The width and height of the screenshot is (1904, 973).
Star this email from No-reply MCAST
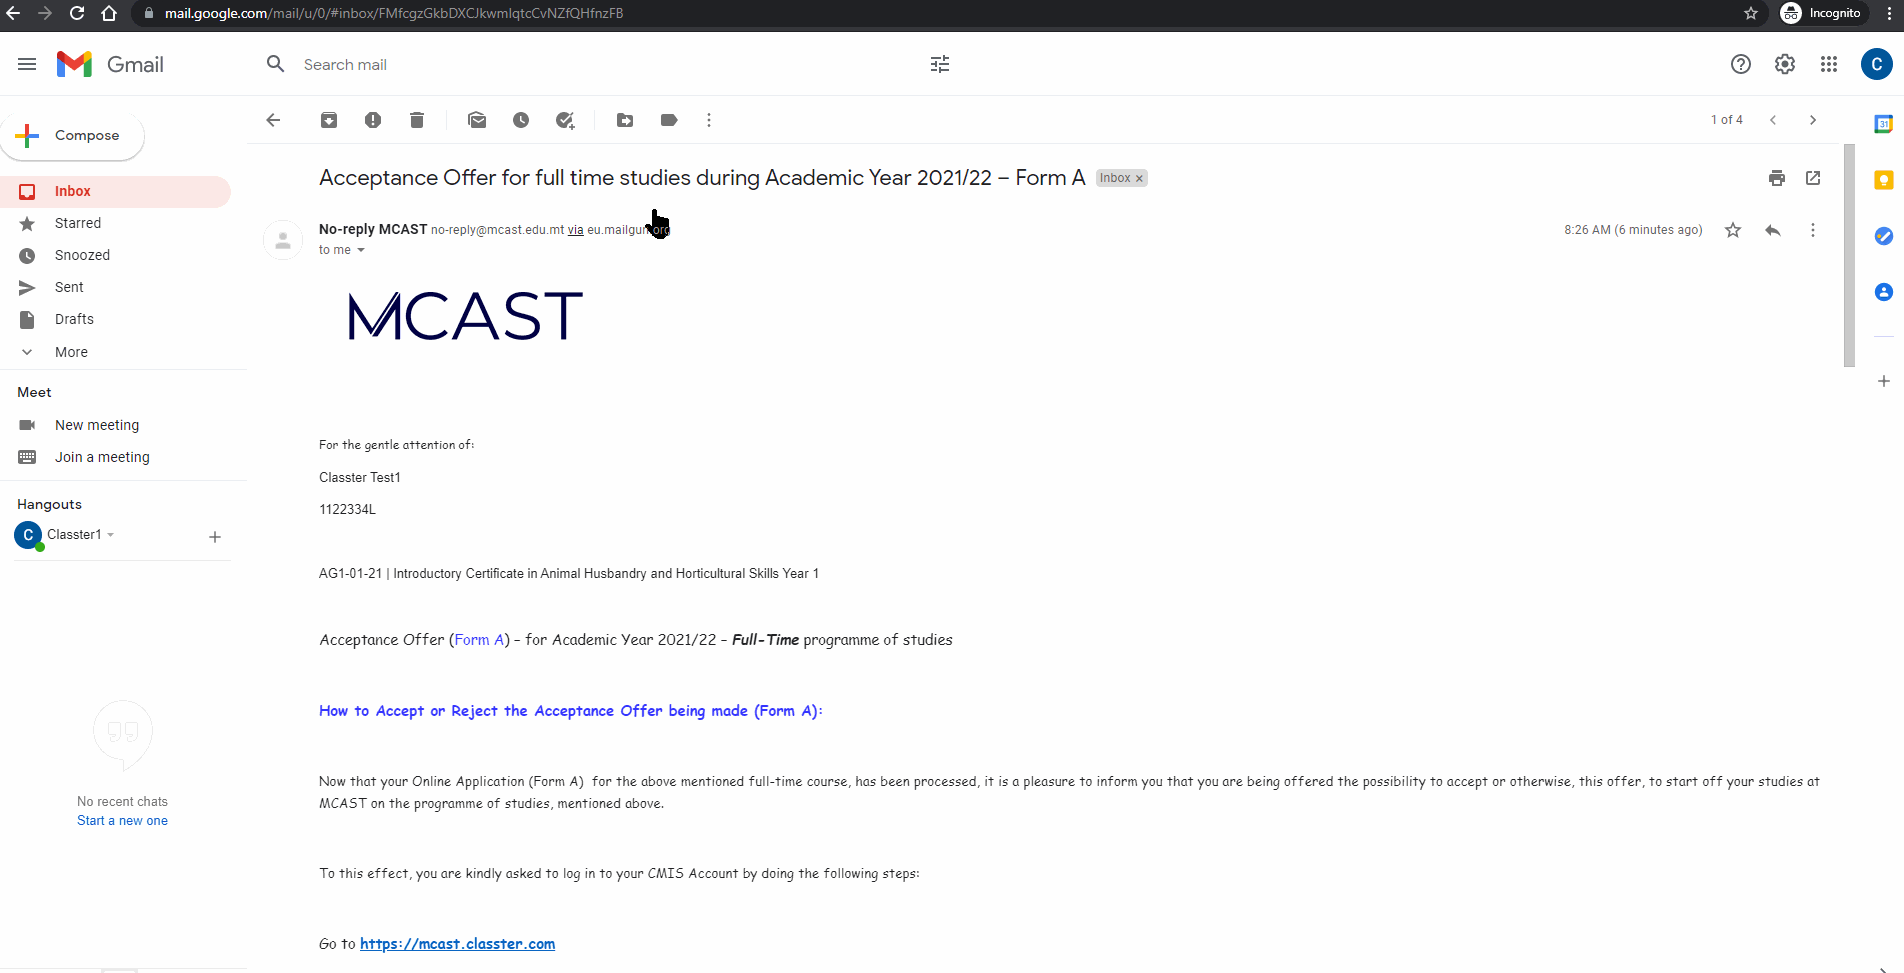coord(1733,230)
